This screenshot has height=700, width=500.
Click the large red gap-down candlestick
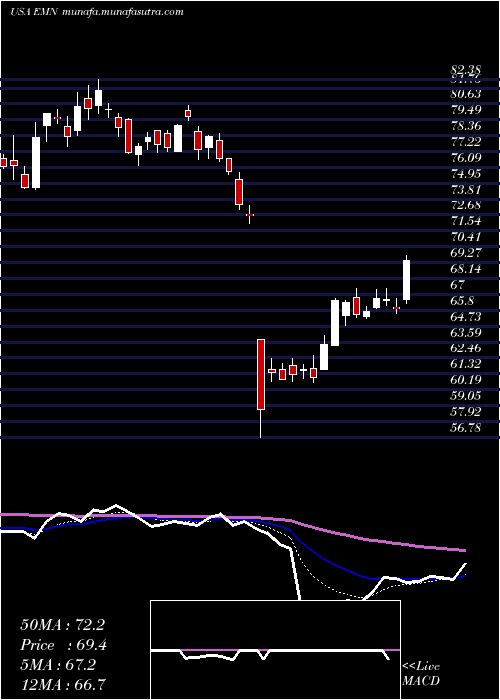click(260, 375)
